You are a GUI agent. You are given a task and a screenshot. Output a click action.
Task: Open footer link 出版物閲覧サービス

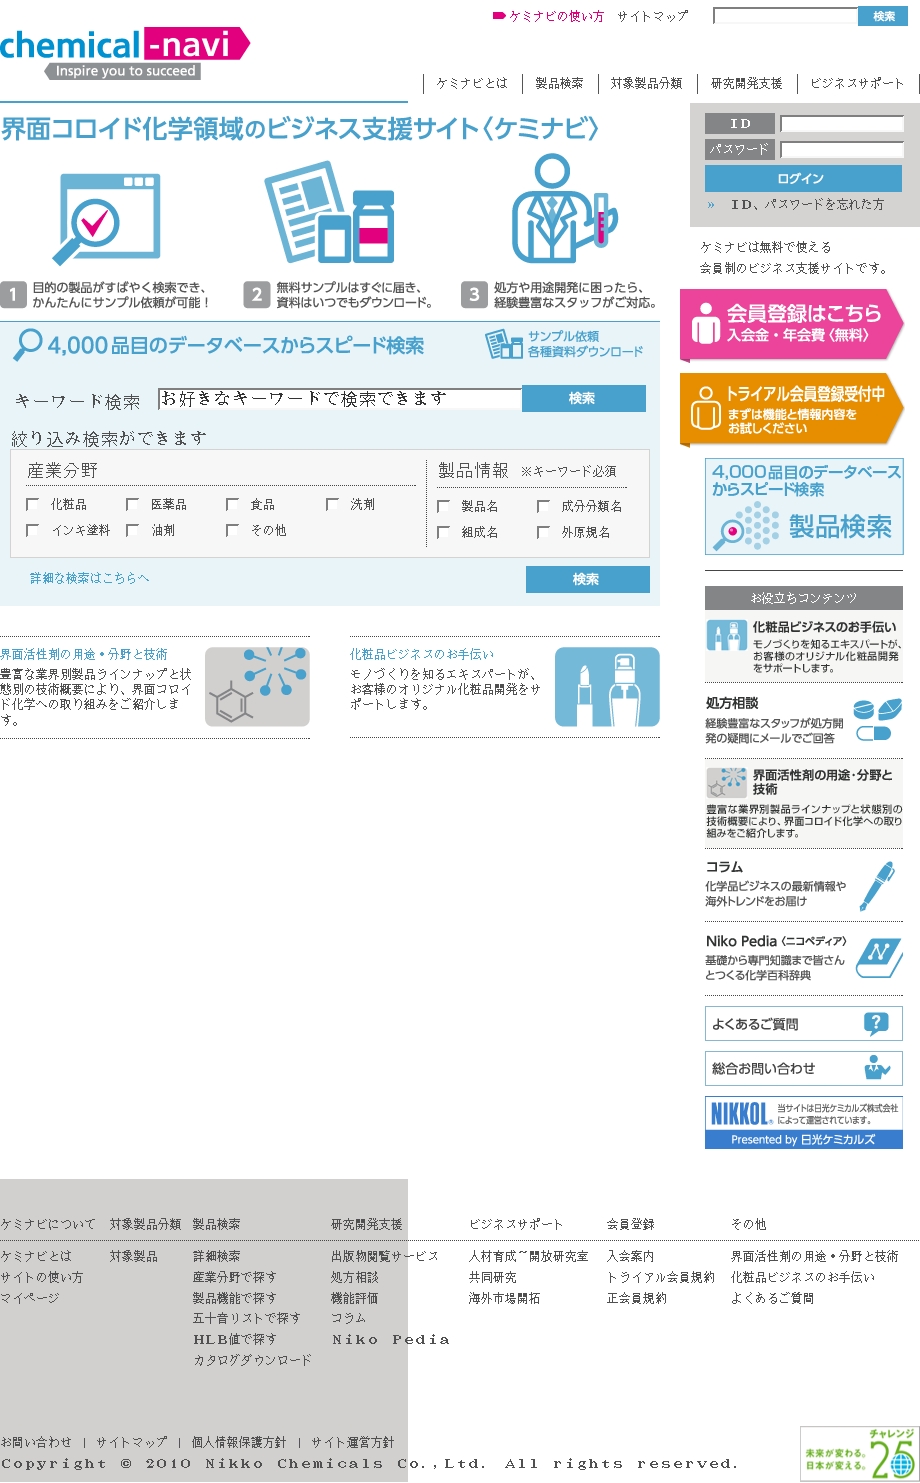tap(385, 1256)
